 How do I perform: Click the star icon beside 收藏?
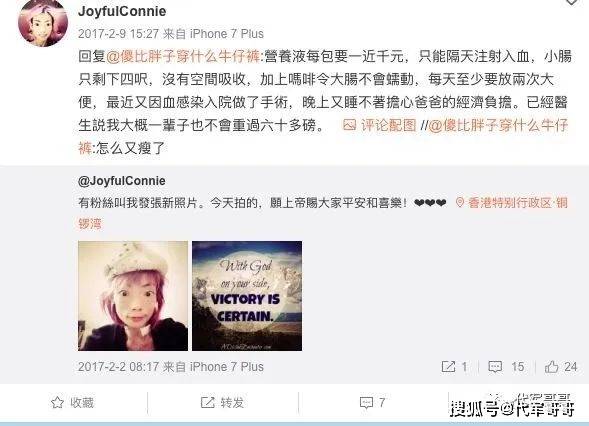57,402
